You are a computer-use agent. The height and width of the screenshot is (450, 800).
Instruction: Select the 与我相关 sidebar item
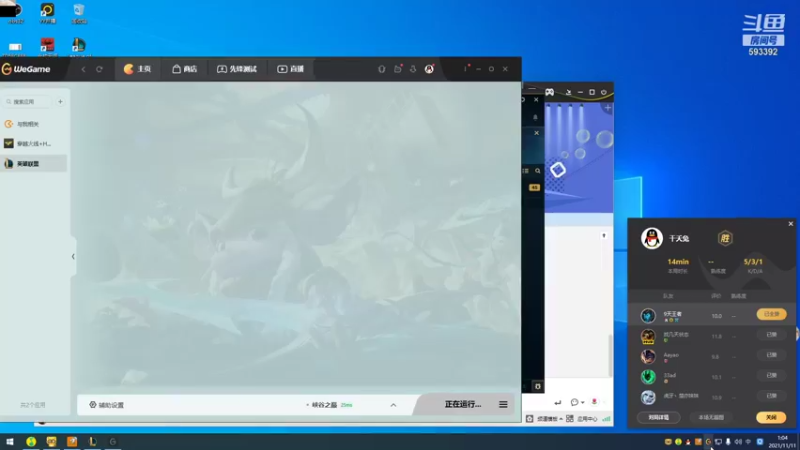pyautogui.click(x=34, y=124)
